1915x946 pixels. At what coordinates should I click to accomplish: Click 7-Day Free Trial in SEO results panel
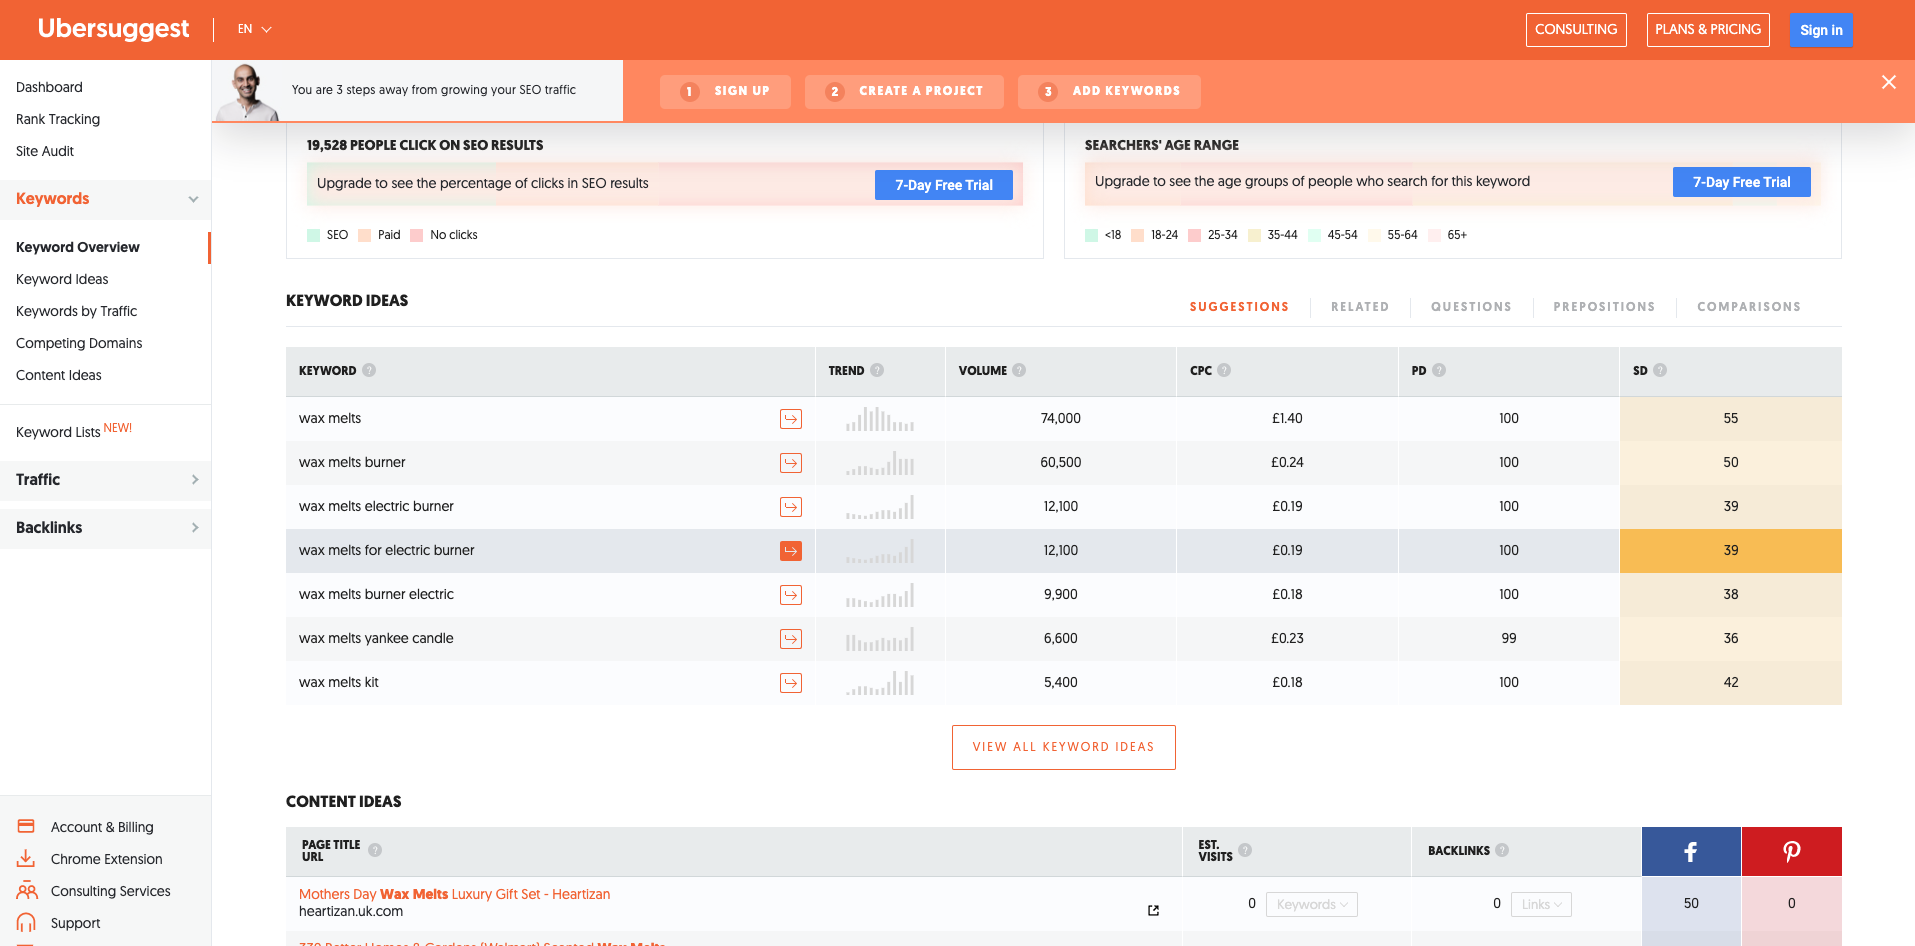click(x=944, y=185)
